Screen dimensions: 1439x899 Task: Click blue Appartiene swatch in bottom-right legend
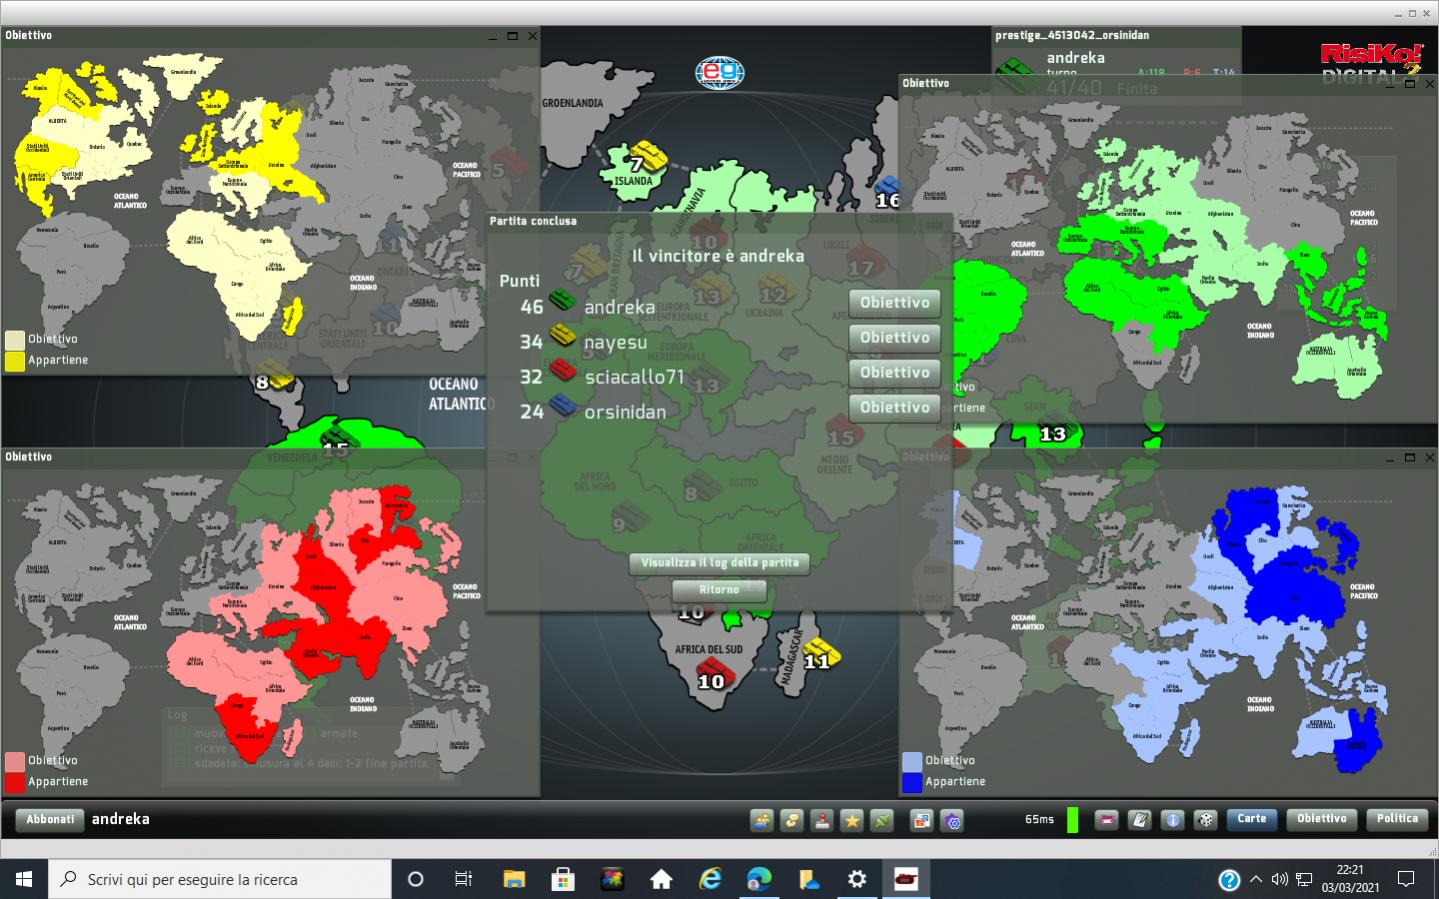912,782
